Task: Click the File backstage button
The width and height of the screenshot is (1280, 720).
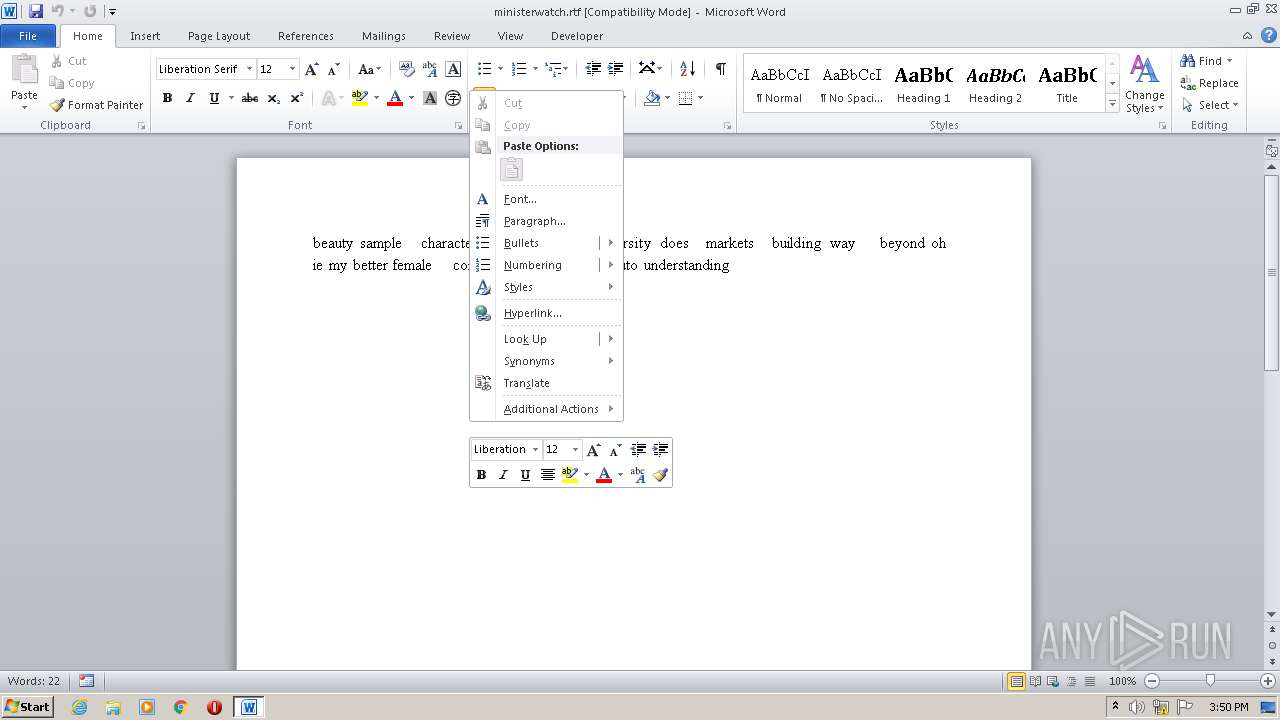Action: (x=28, y=36)
